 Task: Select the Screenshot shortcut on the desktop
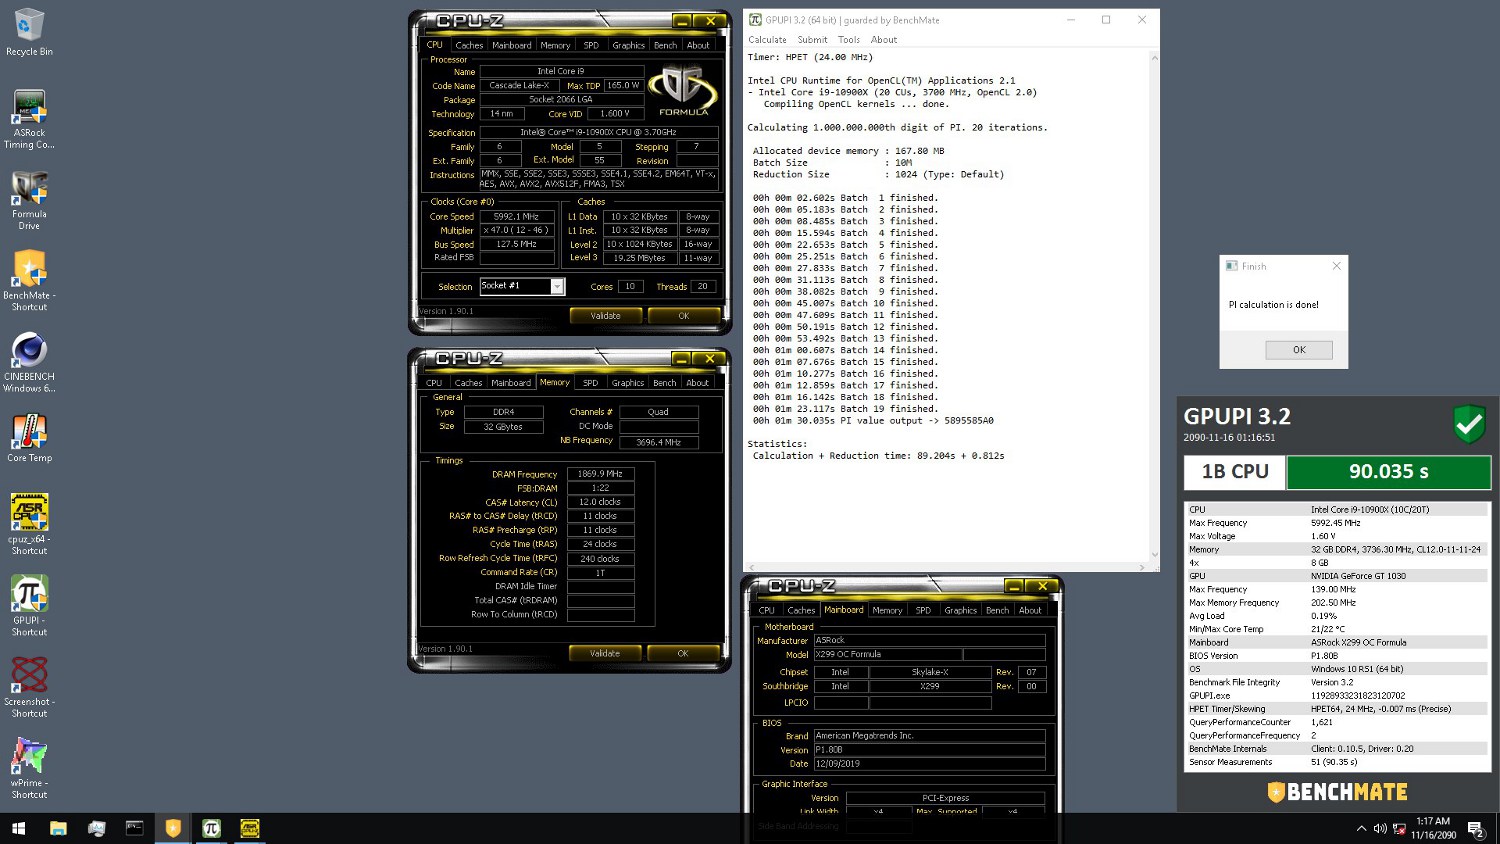tap(29, 687)
